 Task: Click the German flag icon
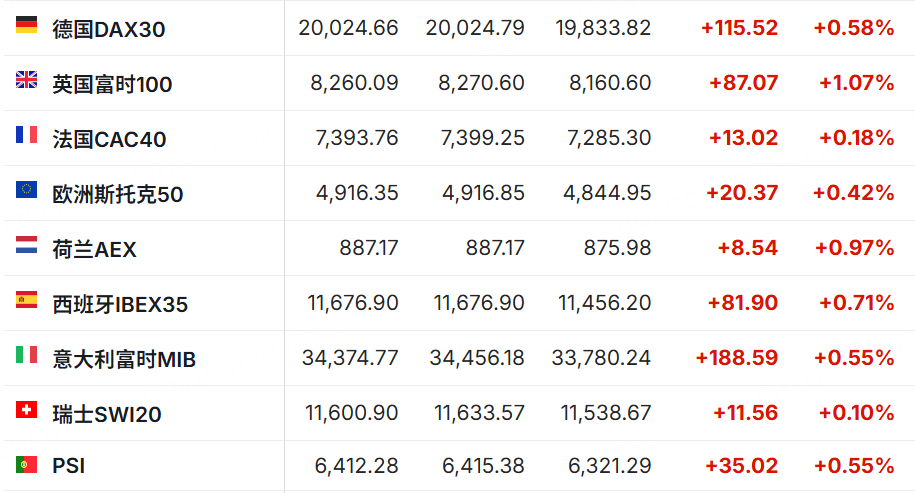(26, 25)
